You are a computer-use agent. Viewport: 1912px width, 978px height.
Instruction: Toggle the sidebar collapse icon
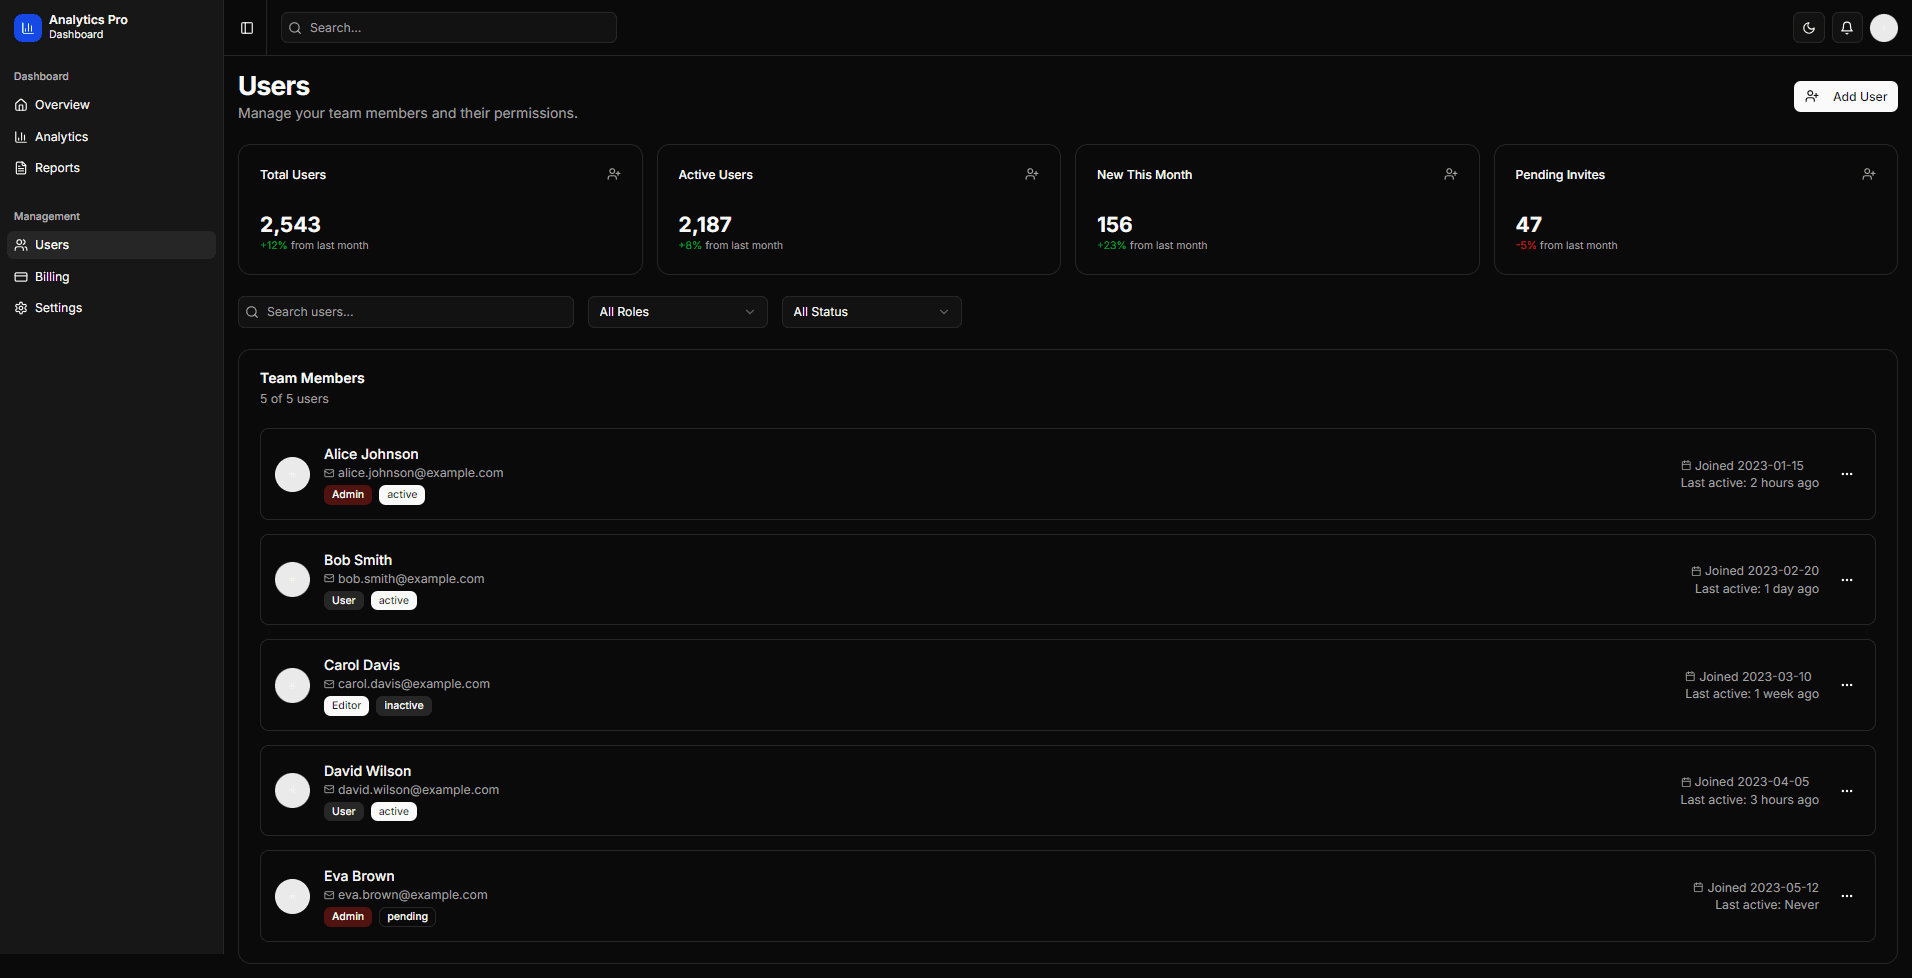(x=247, y=27)
